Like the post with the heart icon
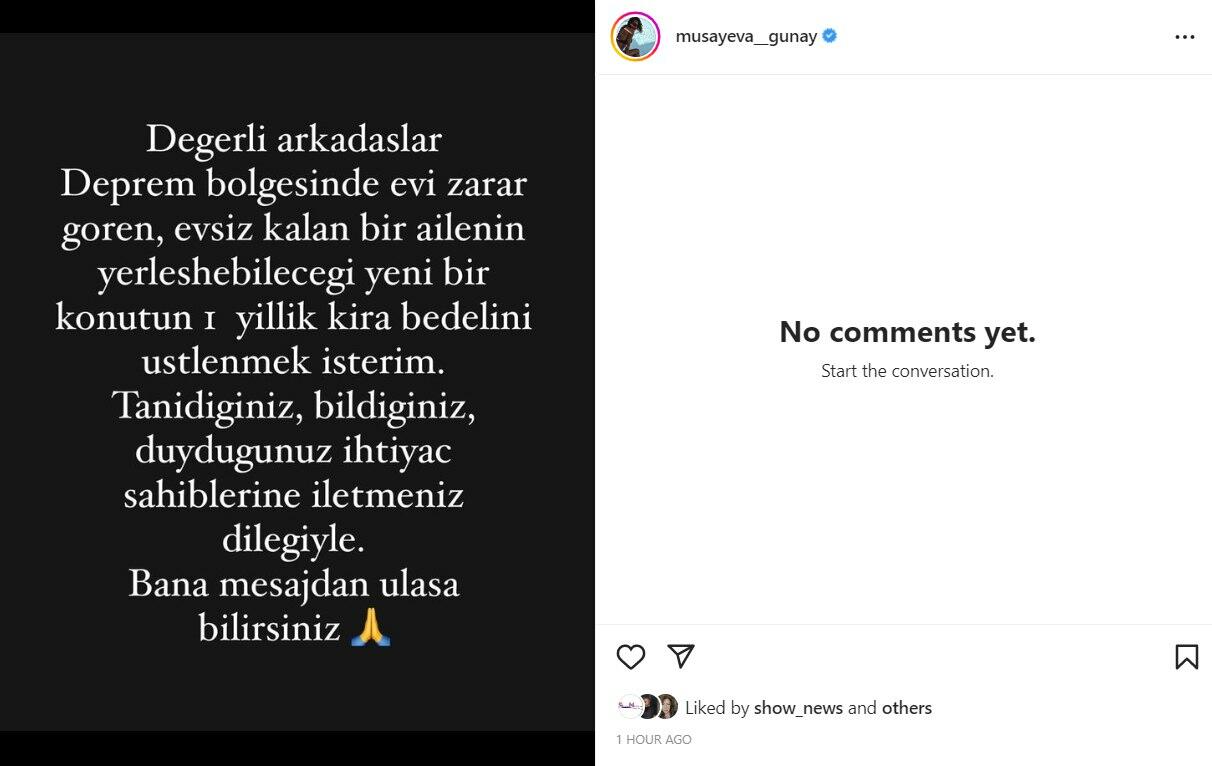This screenshot has height=766, width=1212. pos(631,656)
